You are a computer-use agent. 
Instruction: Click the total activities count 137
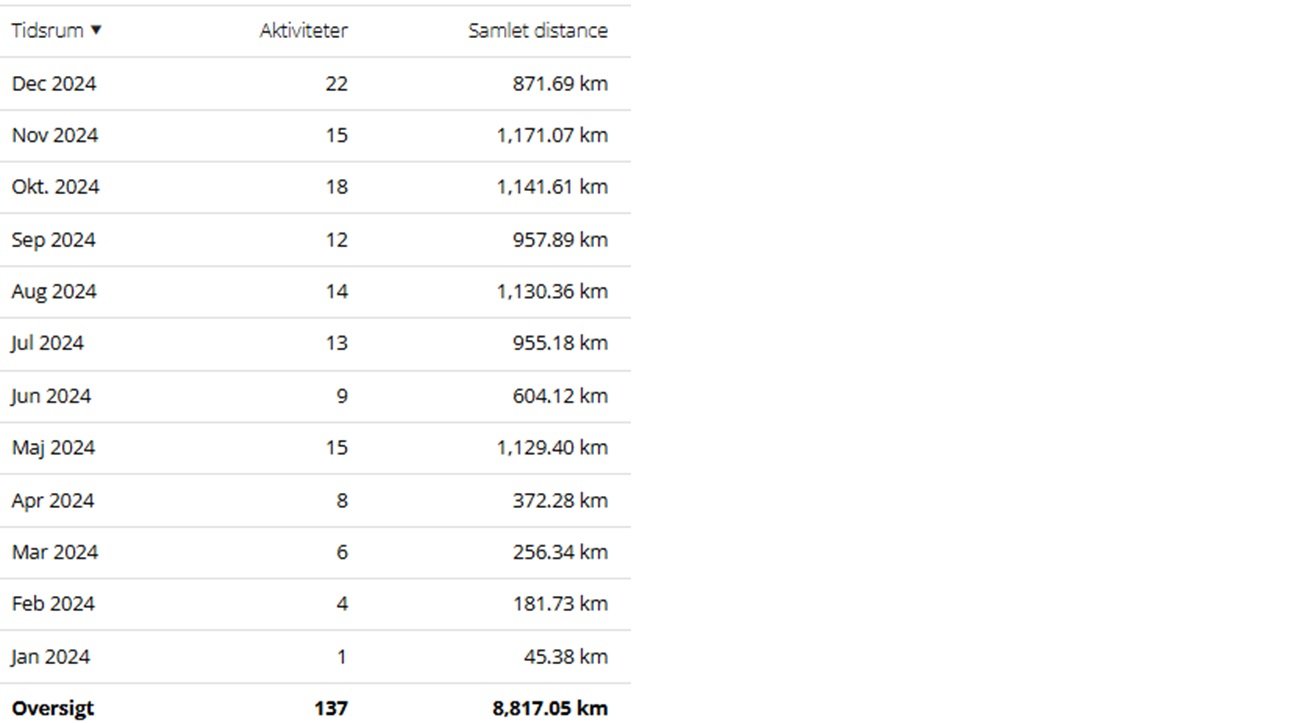point(331,708)
